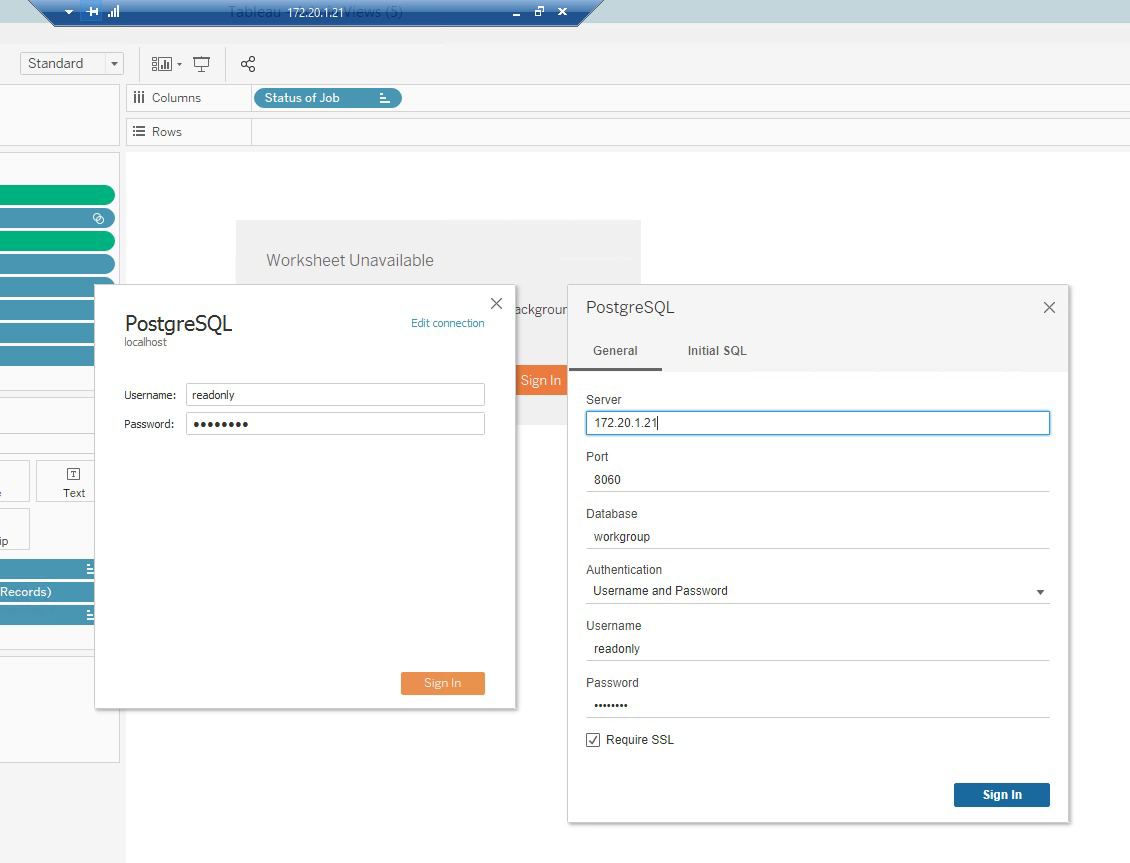Open the Authentication dropdown

(817, 591)
